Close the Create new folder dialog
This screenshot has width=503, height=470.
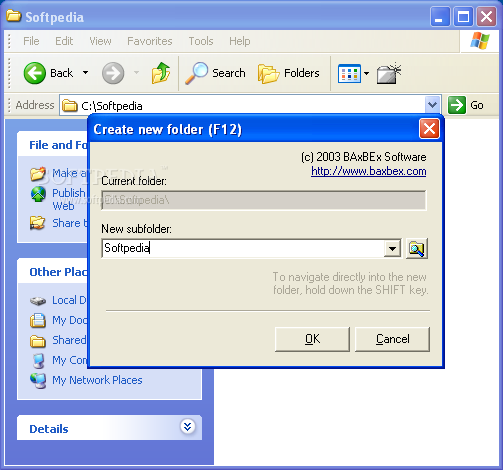[429, 129]
